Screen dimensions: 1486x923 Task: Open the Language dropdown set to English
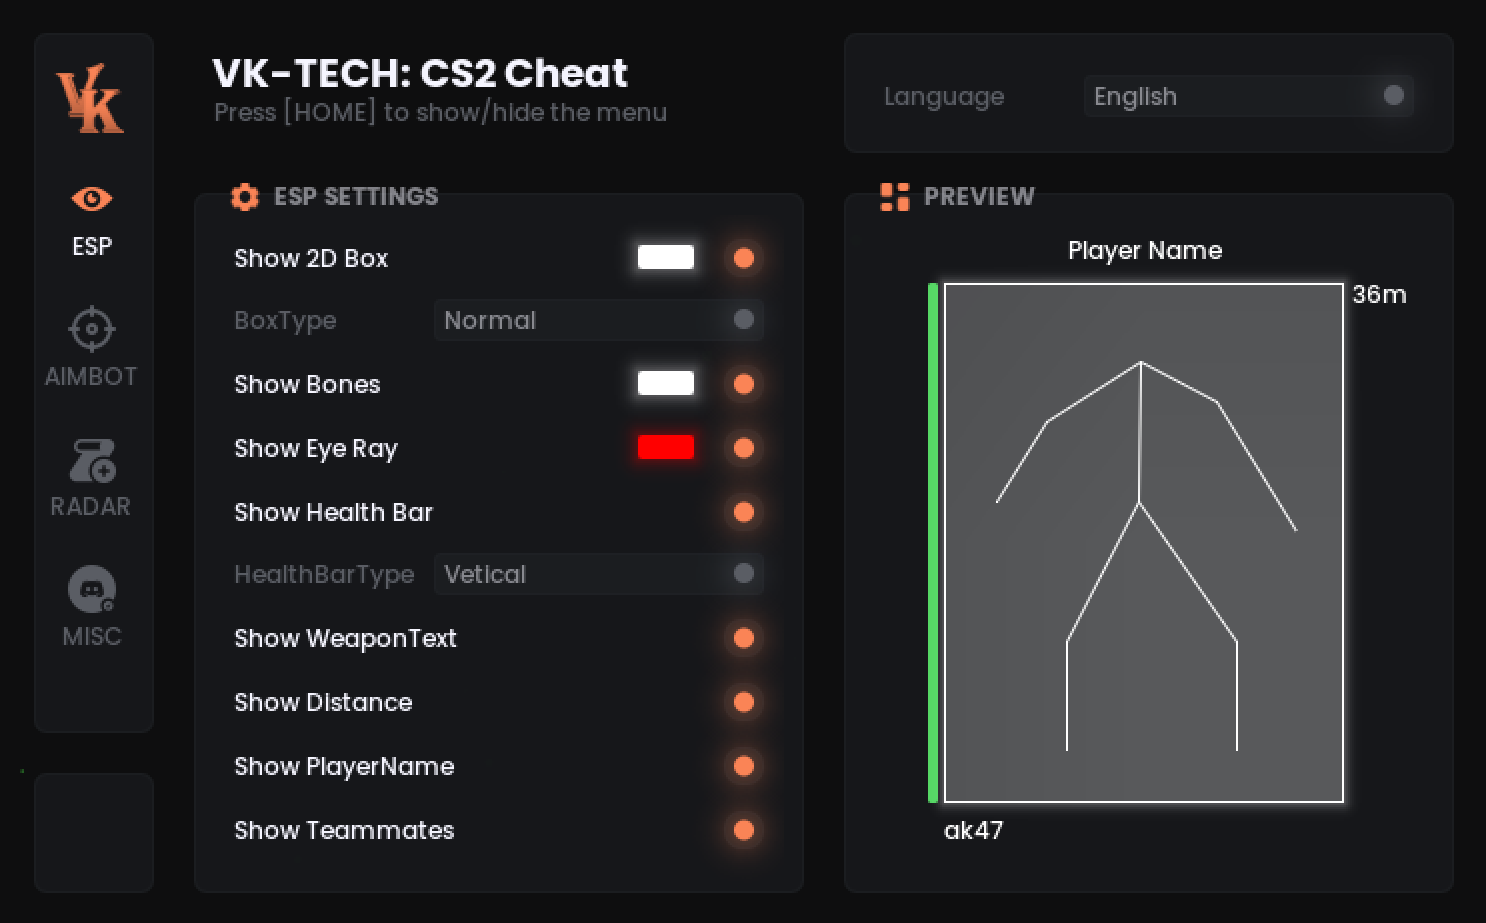[x=1248, y=96]
